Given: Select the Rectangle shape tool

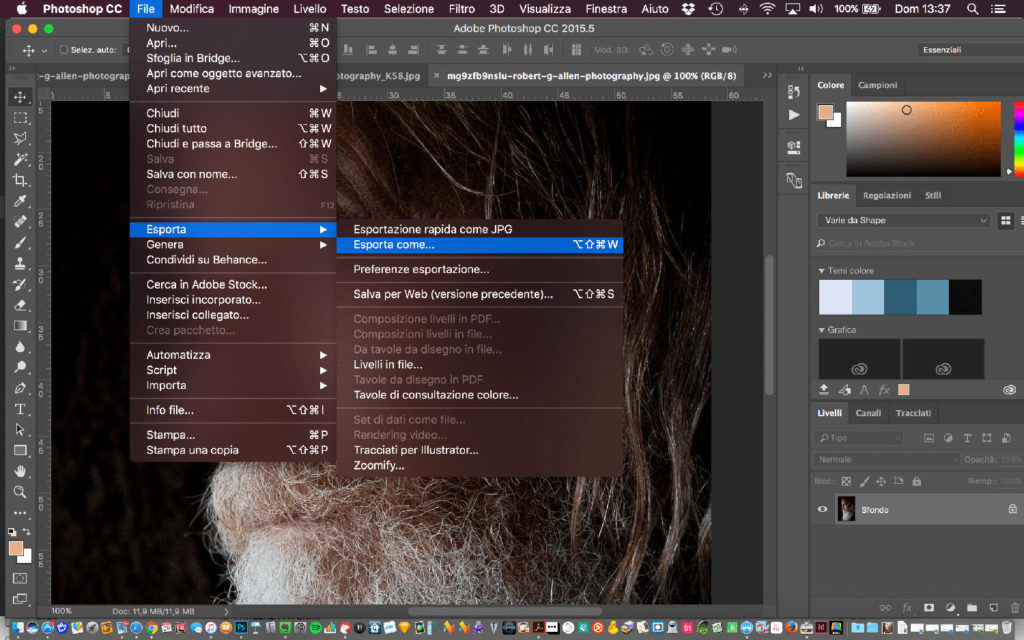Looking at the screenshot, I should [x=20, y=451].
